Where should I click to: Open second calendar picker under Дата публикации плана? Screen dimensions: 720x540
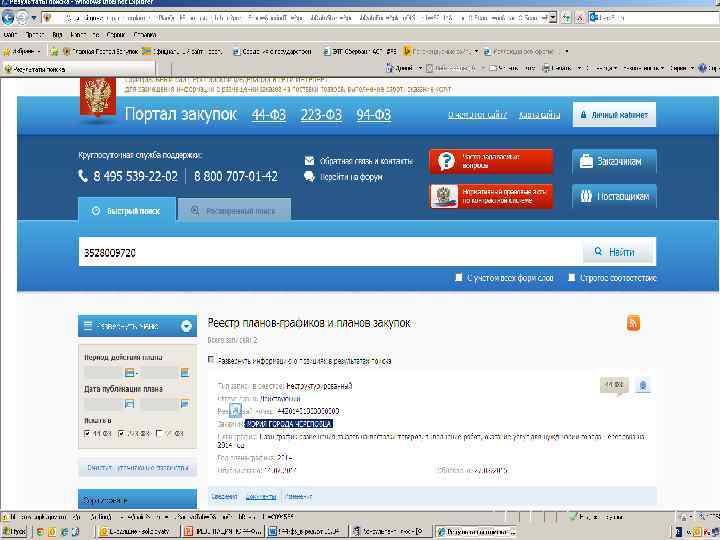tap(185, 404)
